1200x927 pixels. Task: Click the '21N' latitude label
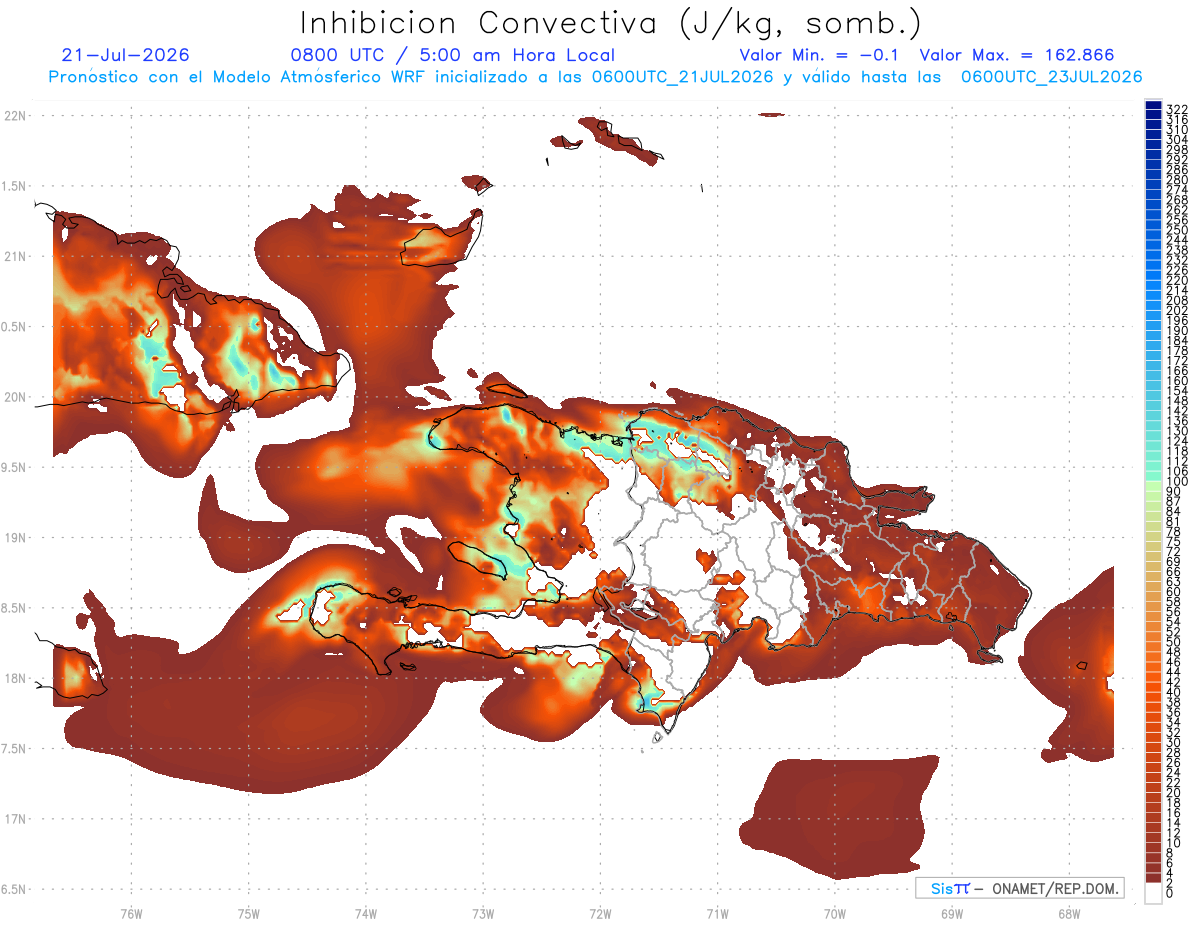(15, 256)
